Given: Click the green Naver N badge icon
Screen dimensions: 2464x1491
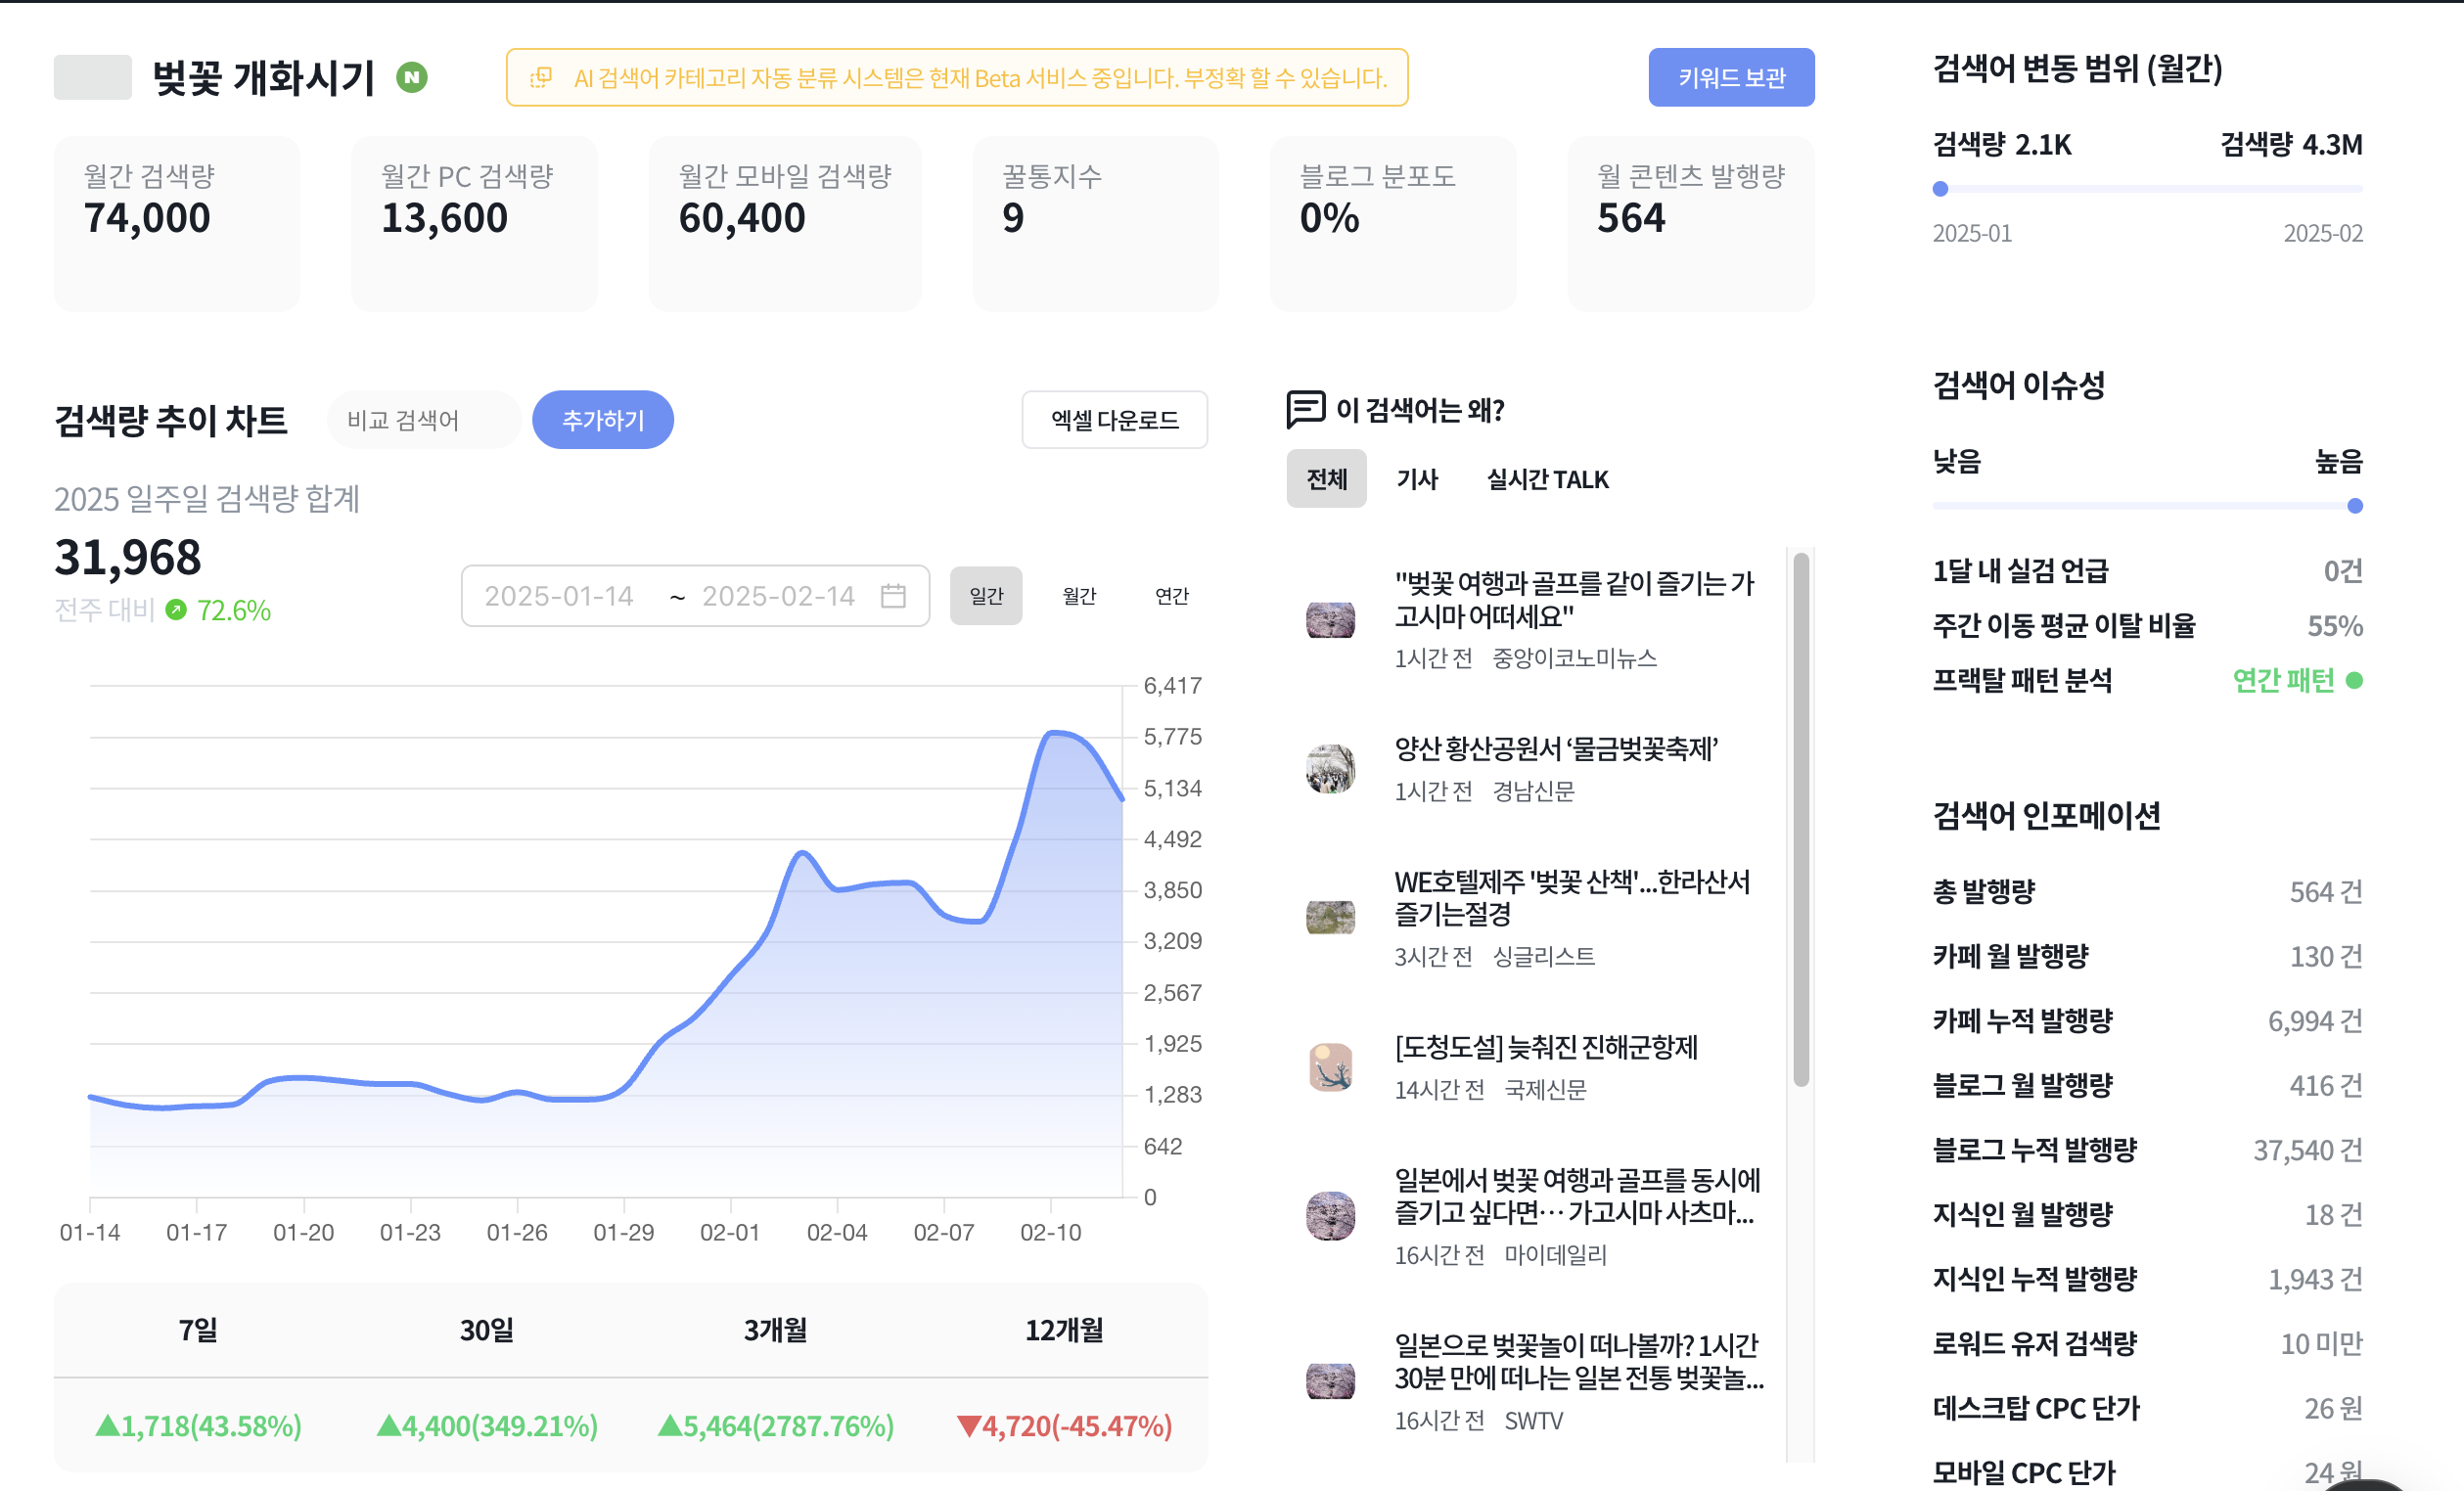Looking at the screenshot, I should (411, 77).
